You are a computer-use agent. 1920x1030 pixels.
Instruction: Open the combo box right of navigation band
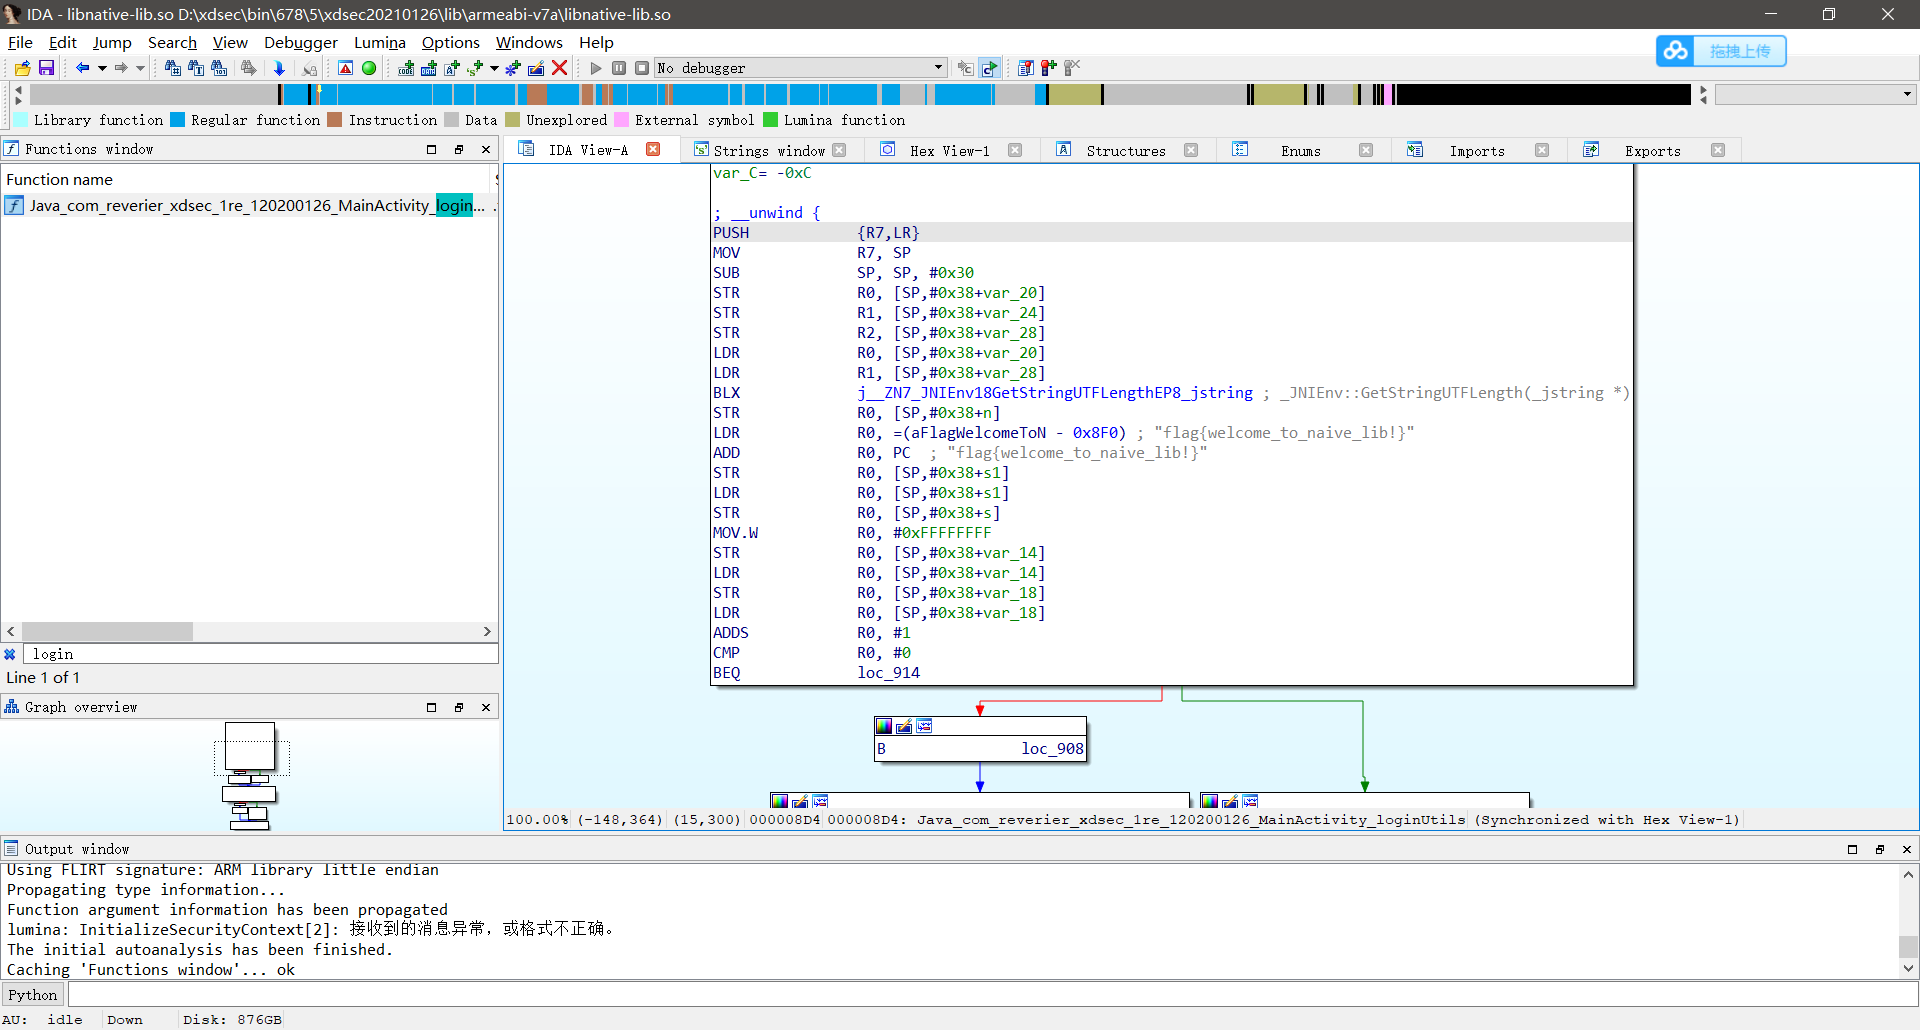coord(1815,94)
